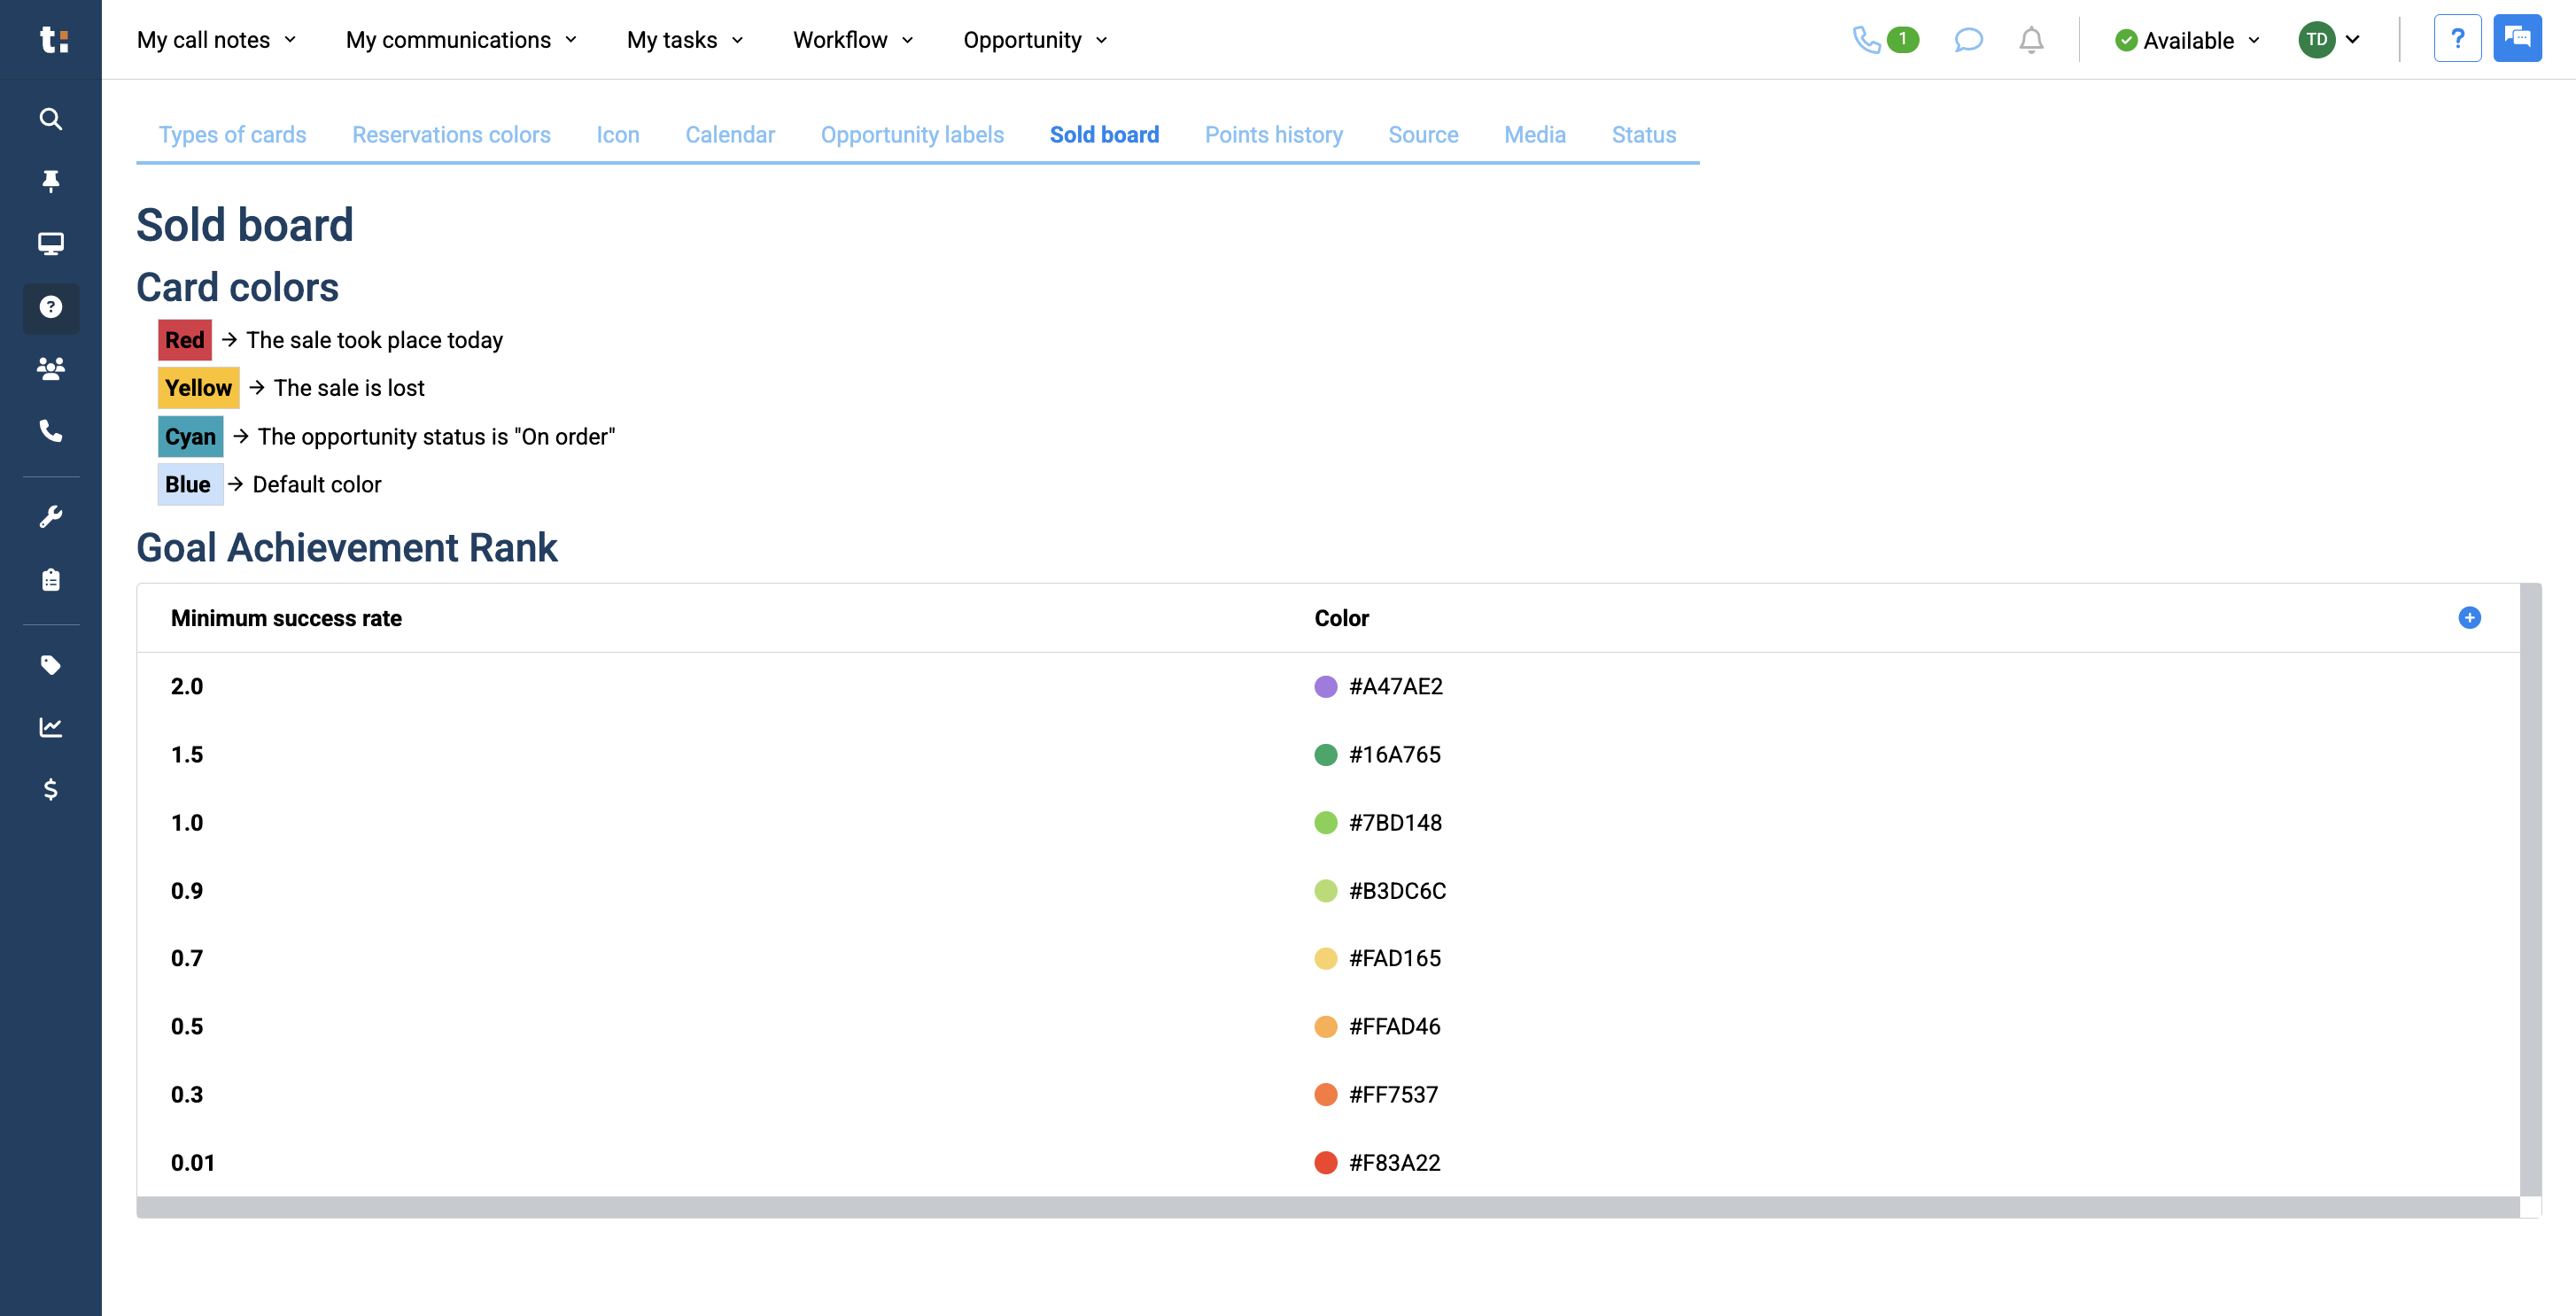Switch to the Points history tab
2576x1316 pixels.
(x=1273, y=135)
